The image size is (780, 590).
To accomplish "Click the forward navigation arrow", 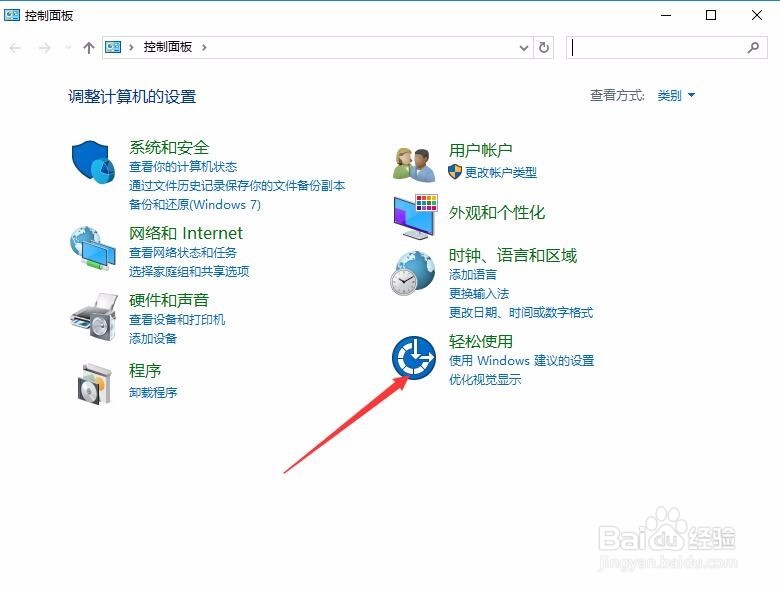I will pyautogui.click(x=44, y=48).
